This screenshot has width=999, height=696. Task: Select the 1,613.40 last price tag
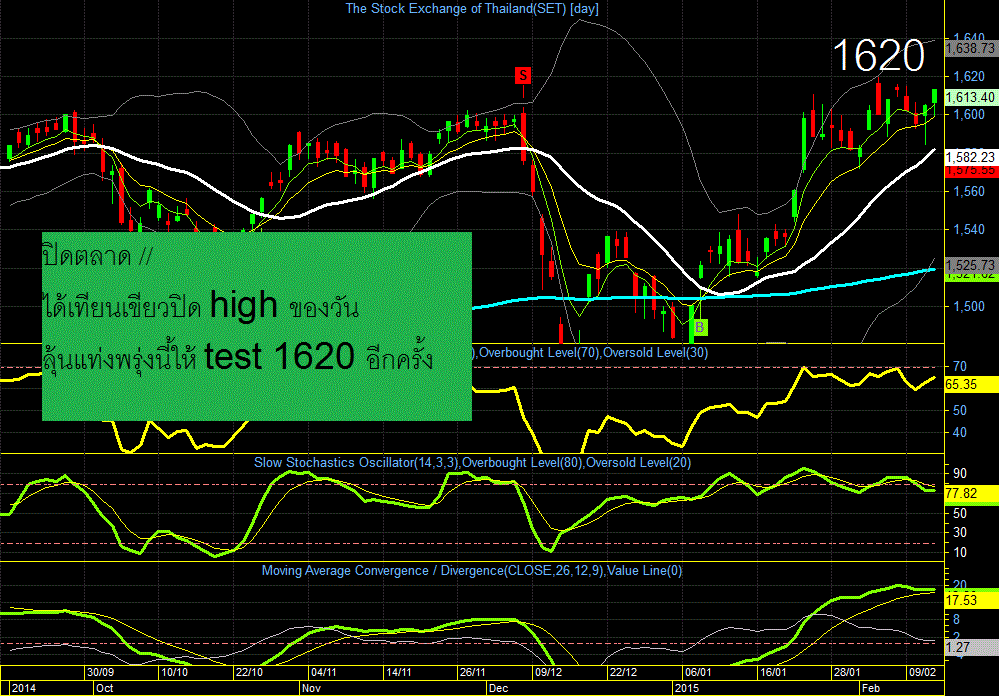tap(970, 98)
